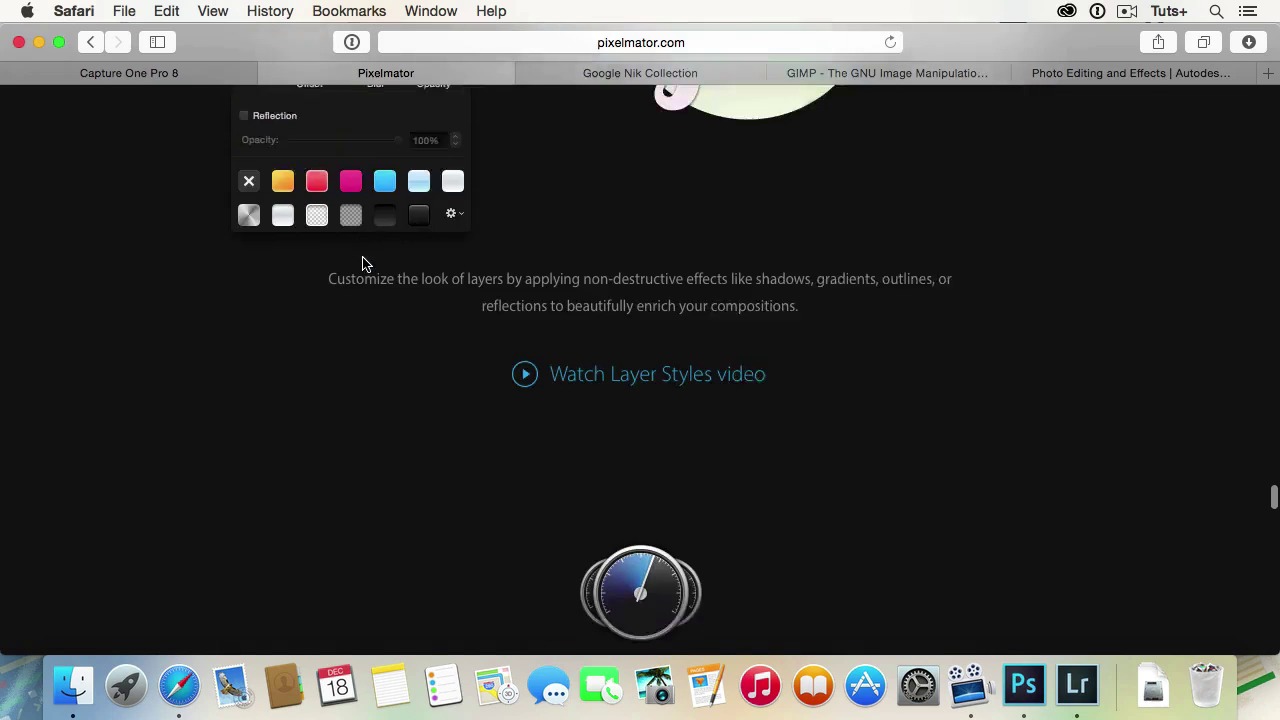Open iBooks from the Dock
The image size is (1280, 720).
pyautogui.click(x=813, y=686)
